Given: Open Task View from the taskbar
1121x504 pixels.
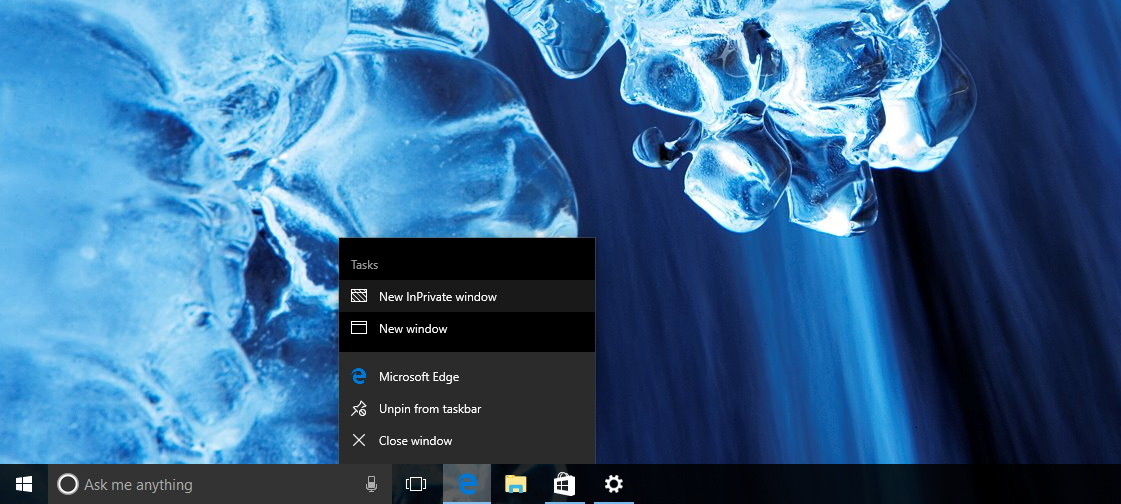Looking at the screenshot, I should [x=415, y=484].
